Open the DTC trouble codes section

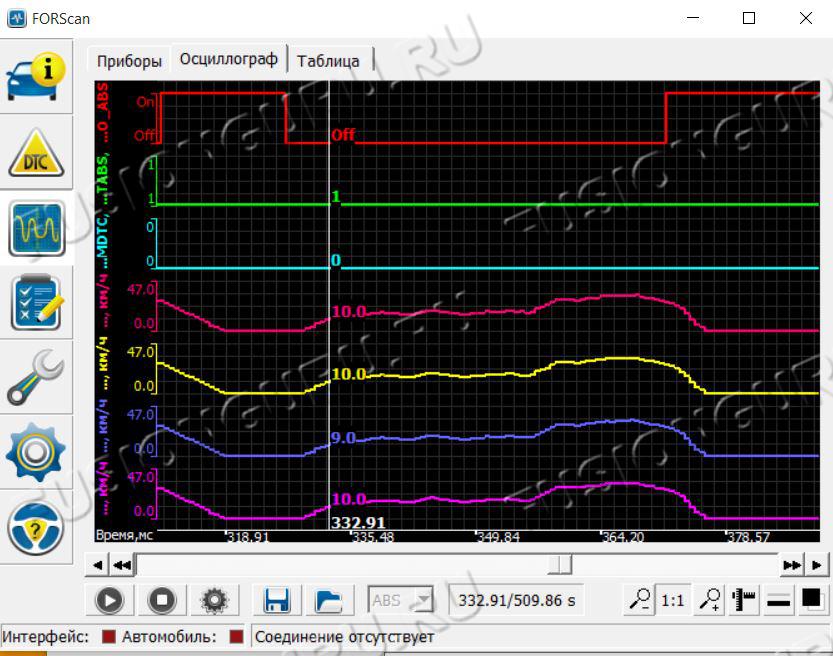36,152
